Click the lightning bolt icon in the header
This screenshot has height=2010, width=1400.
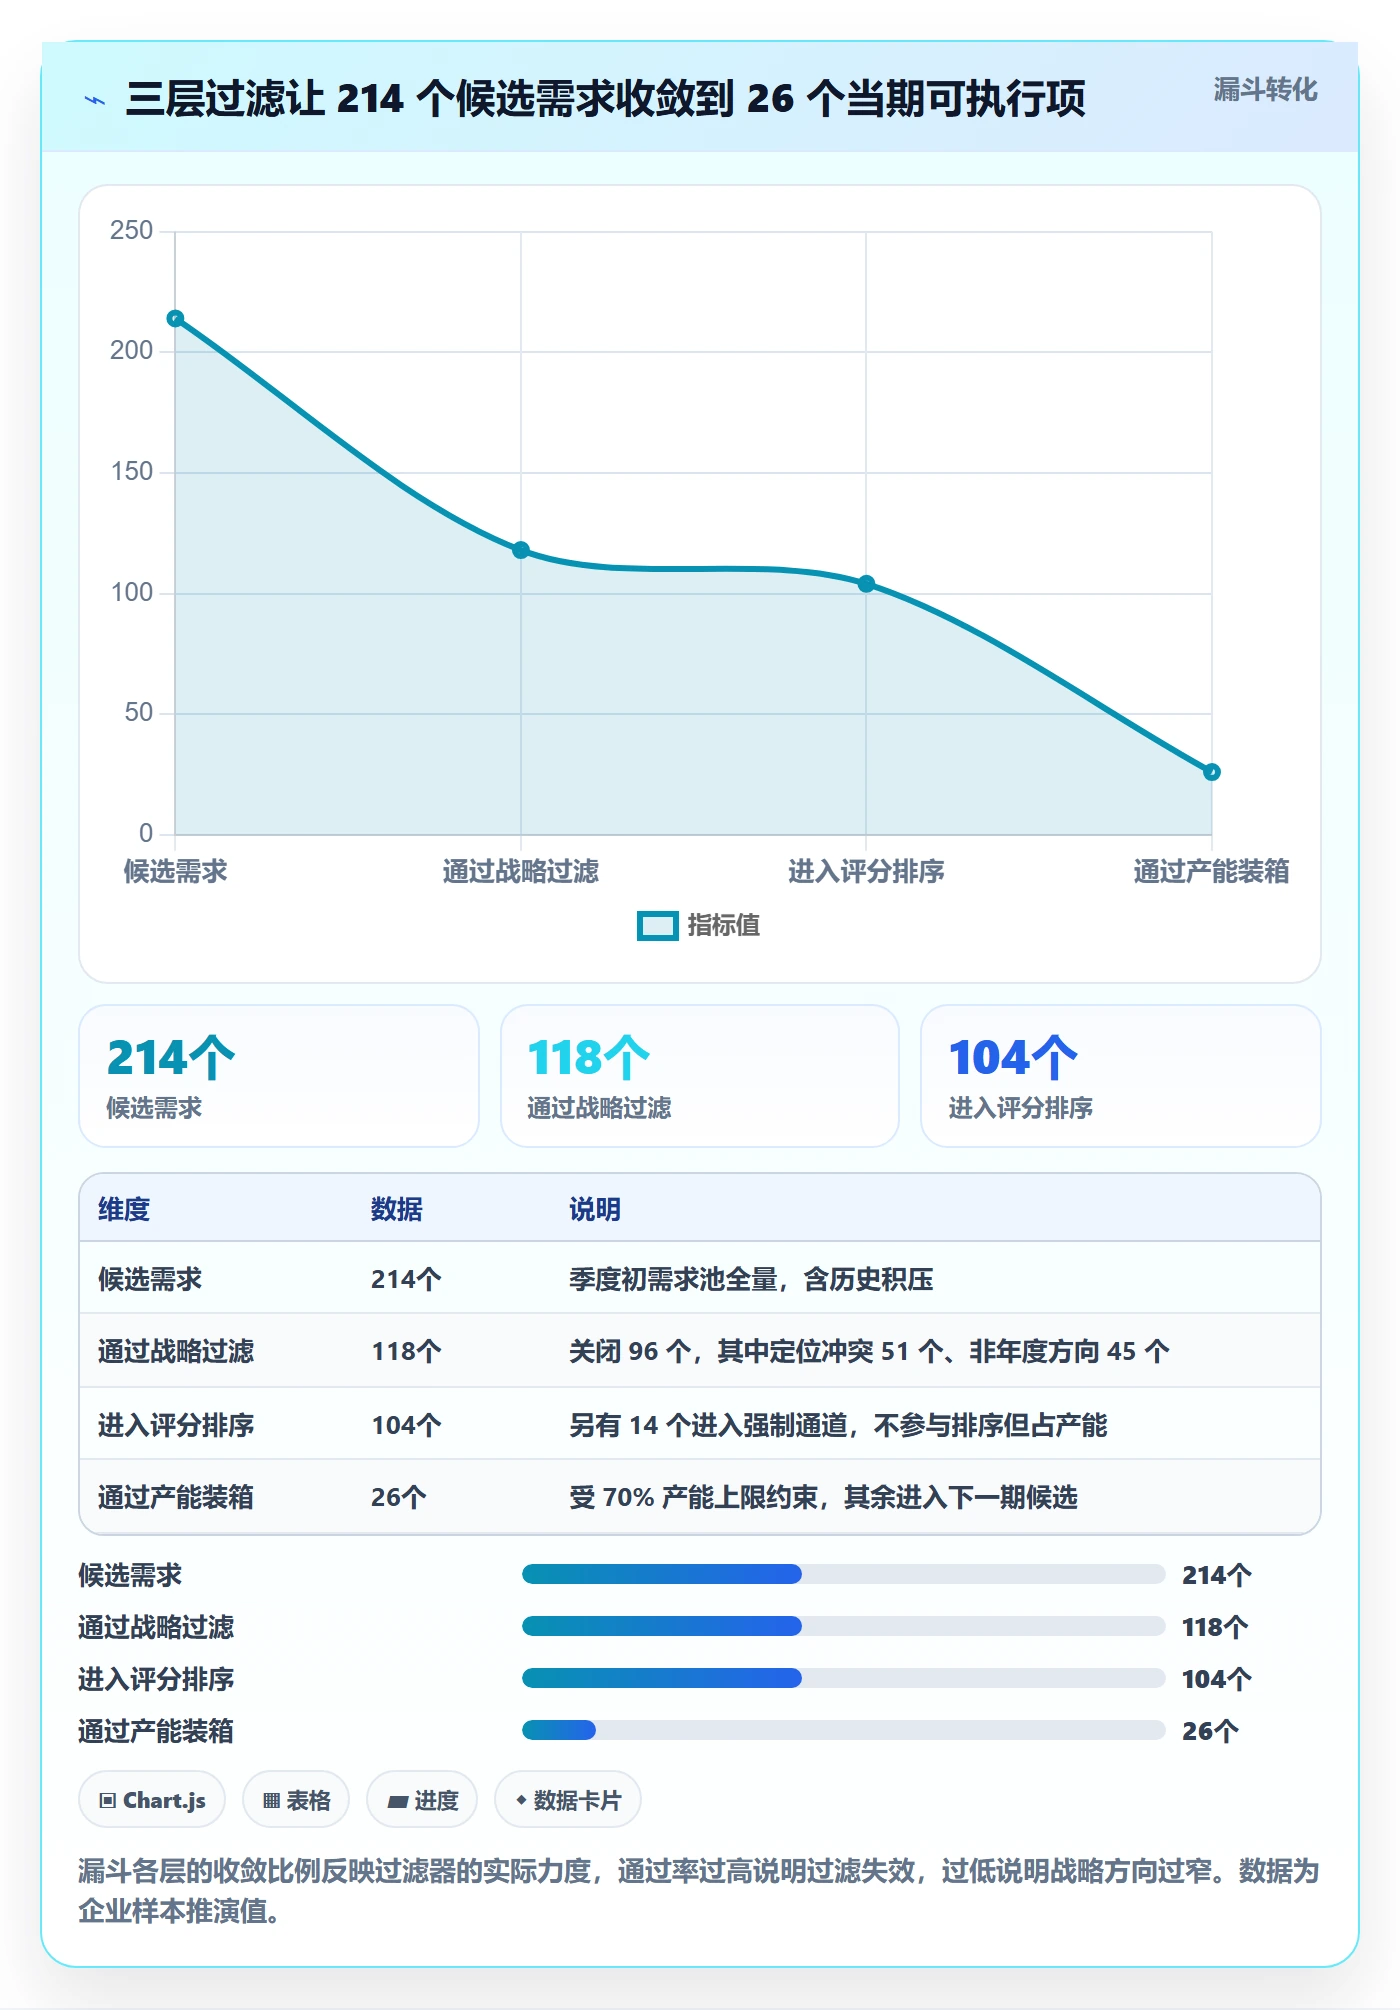(95, 100)
